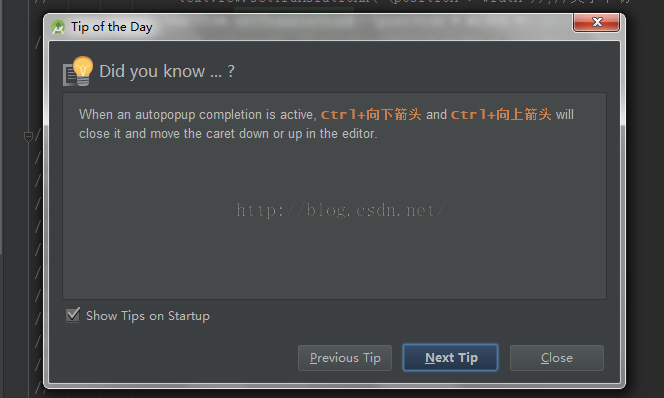Viewport: 664px width, 398px height.
Task: Click the Android Studio title bar icon
Action: click(x=58, y=27)
